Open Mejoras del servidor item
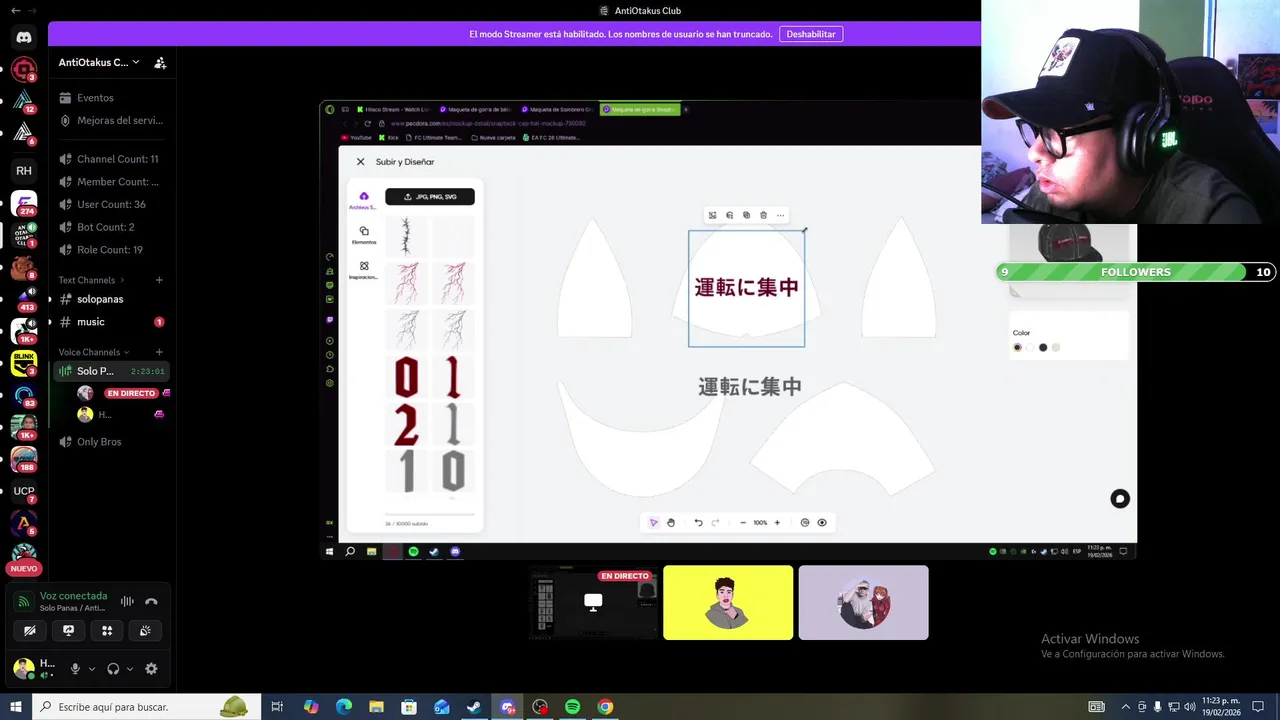Image resolution: width=1280 pixels, height=720 pixels. 112,120
